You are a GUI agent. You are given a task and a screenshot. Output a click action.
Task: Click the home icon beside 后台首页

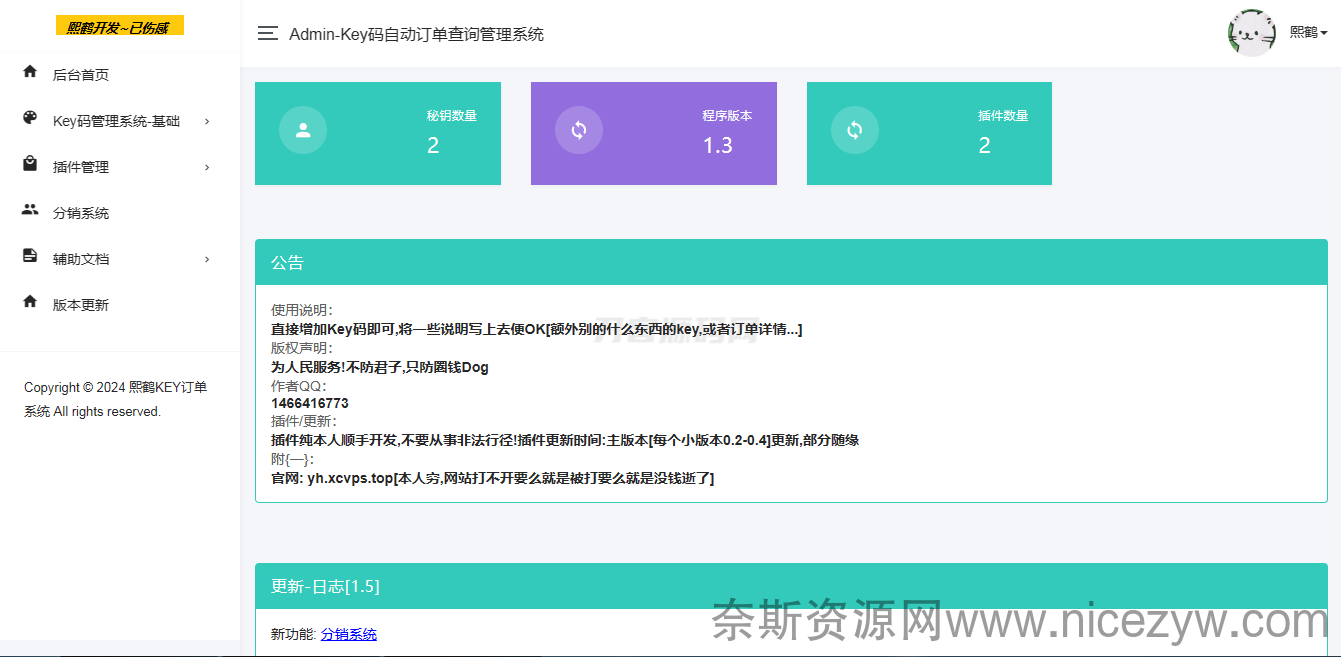(30, 72)
